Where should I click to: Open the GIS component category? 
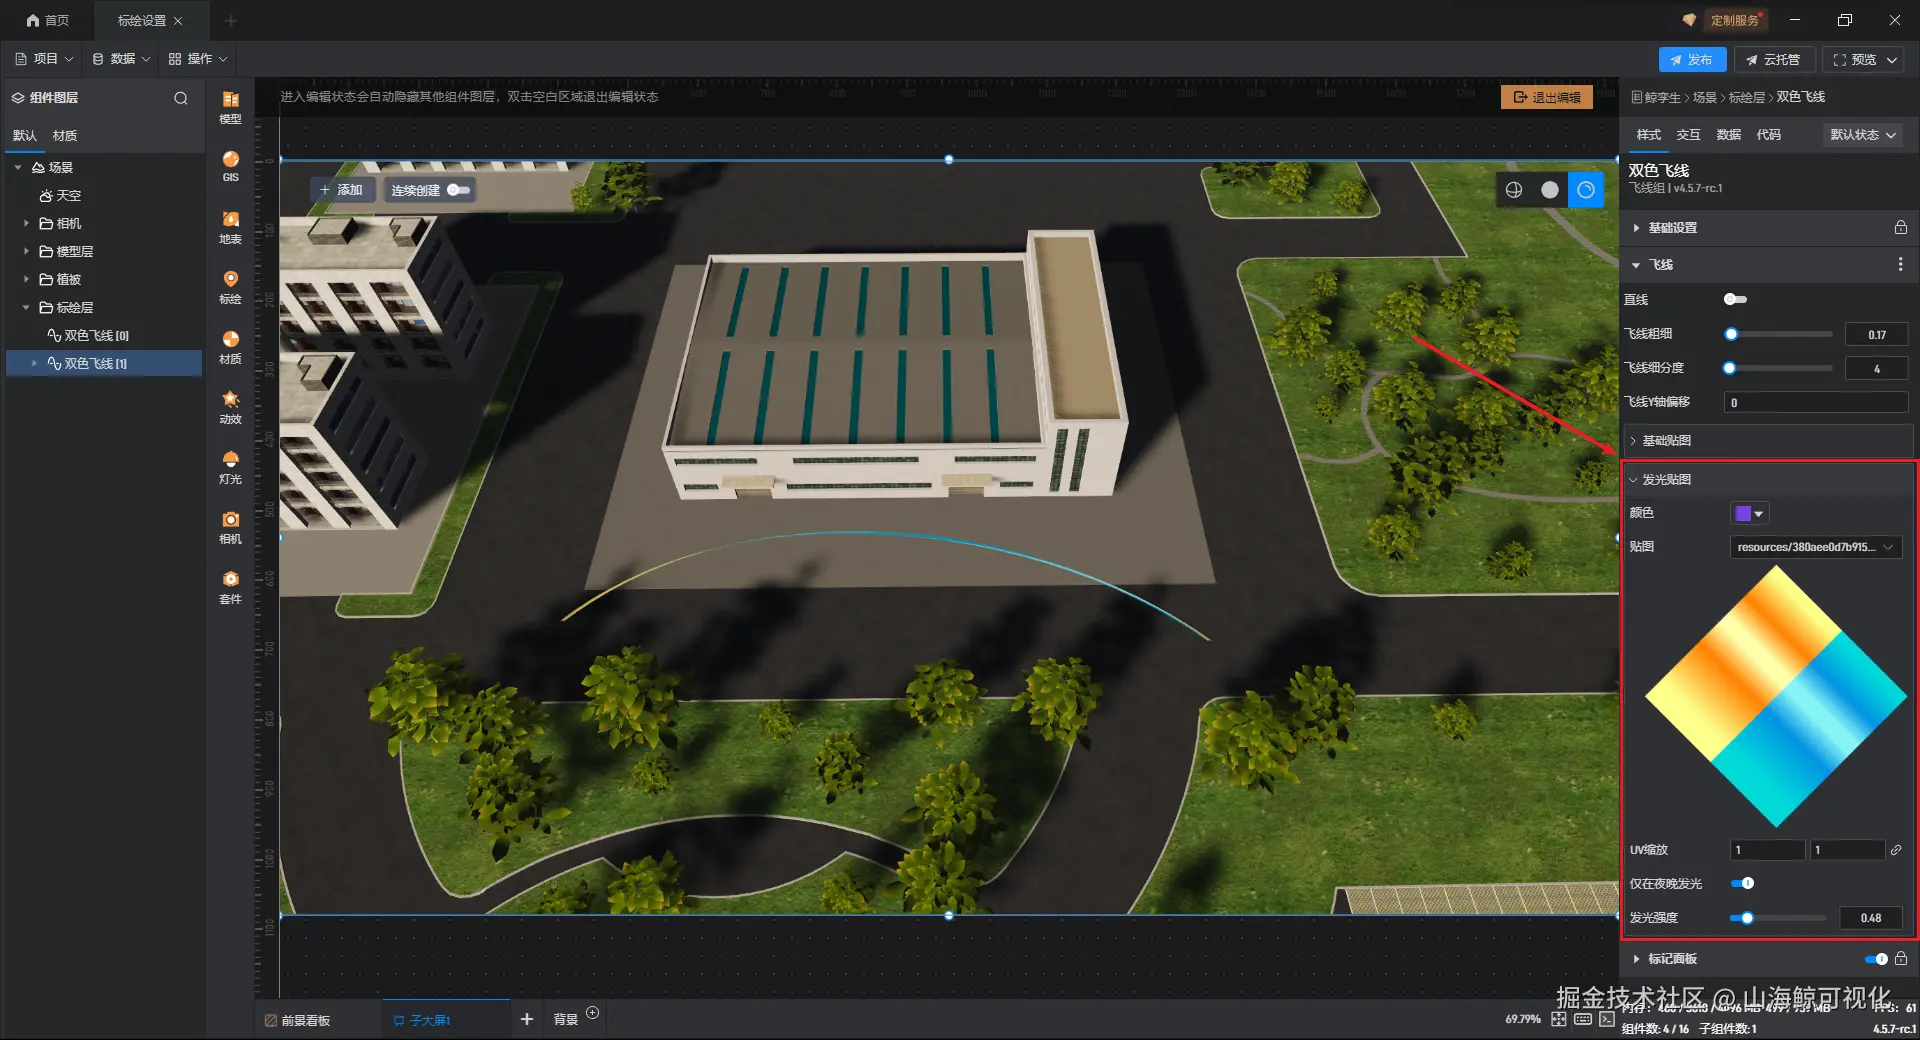click(x=230, y=166)
